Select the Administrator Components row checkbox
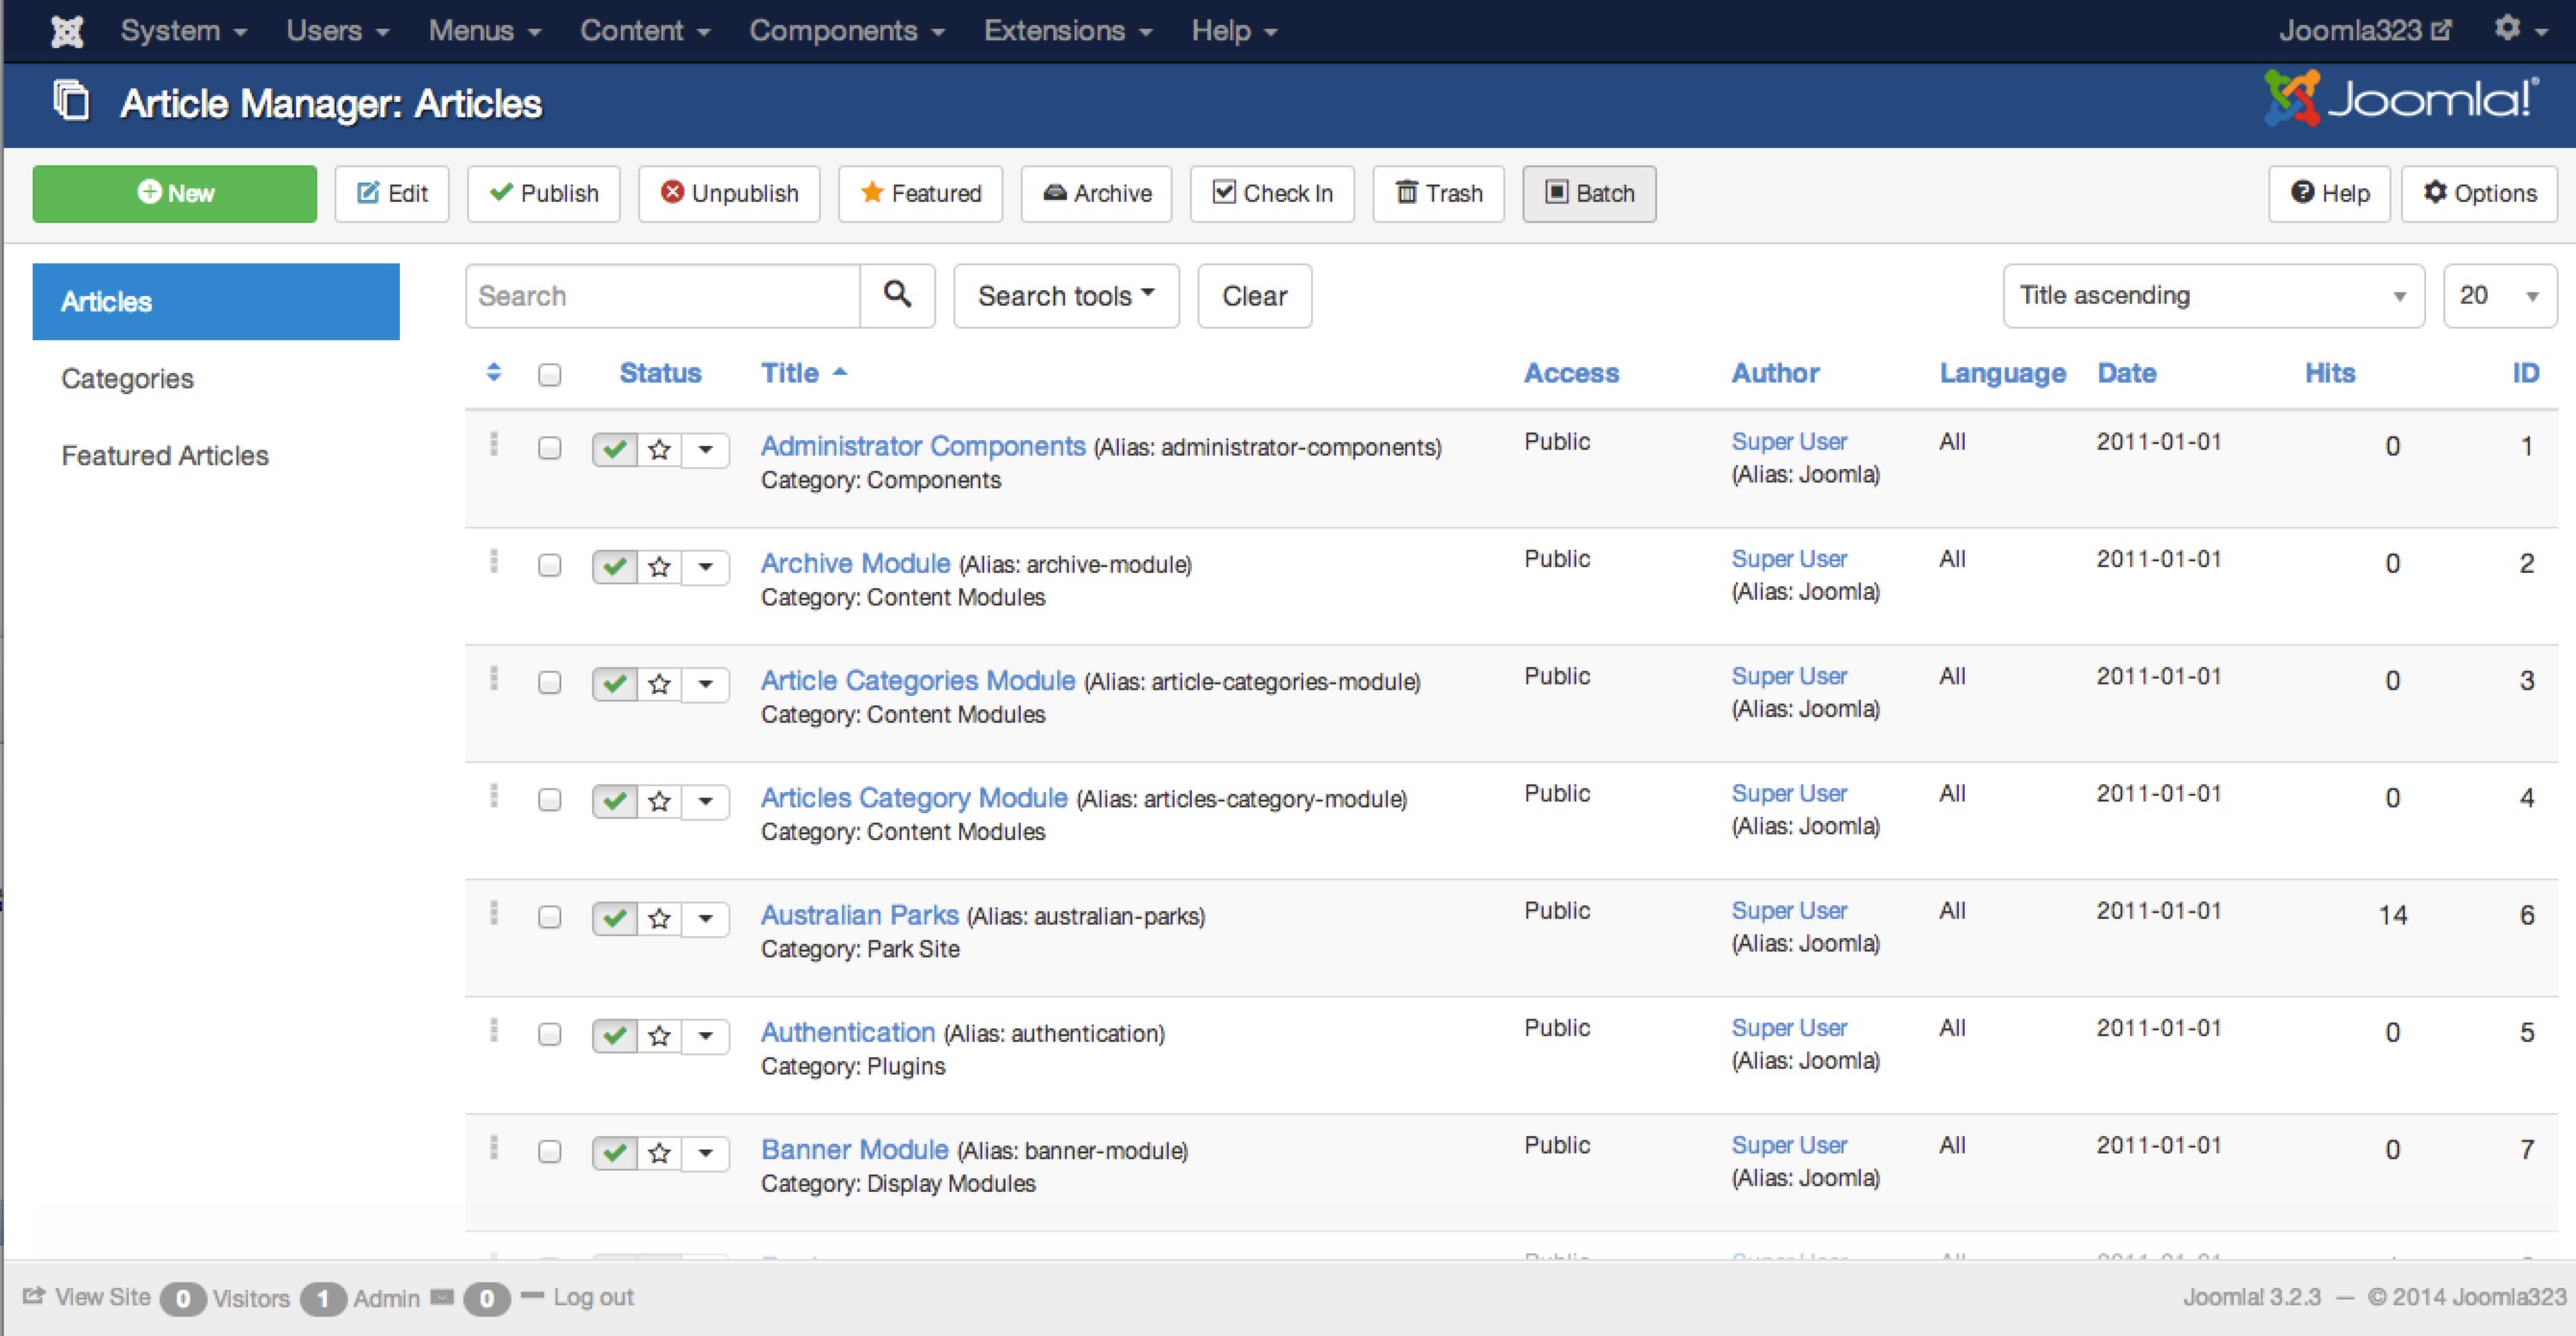Image resolution: width=2576 pixels, height=1336 pixels. [549, 447]
